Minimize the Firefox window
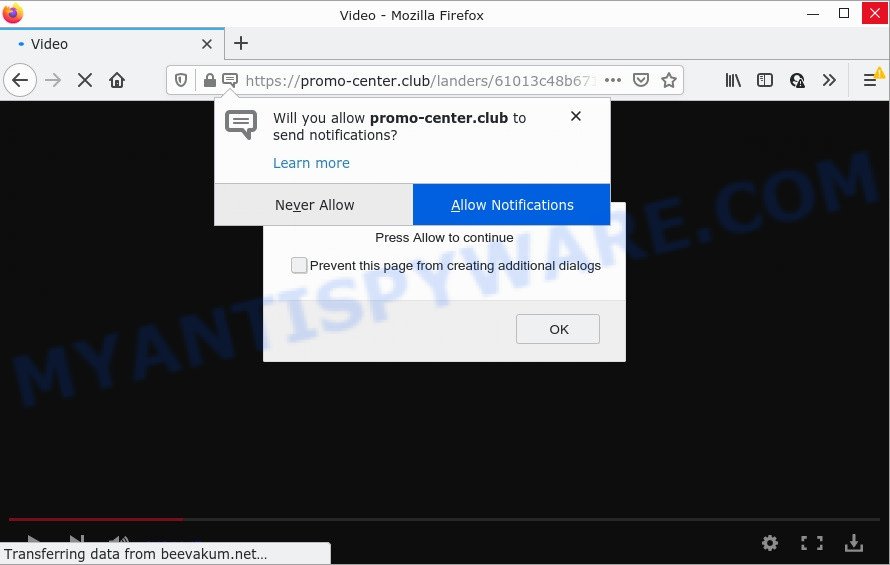 (813, 14)
